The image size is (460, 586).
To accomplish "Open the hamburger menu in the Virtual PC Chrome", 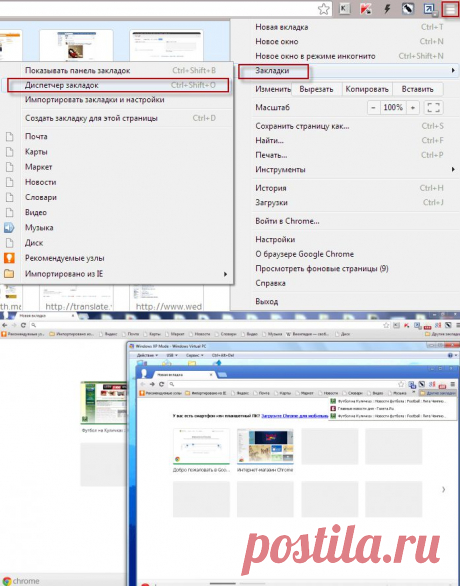I will click(x=453, y=384).
